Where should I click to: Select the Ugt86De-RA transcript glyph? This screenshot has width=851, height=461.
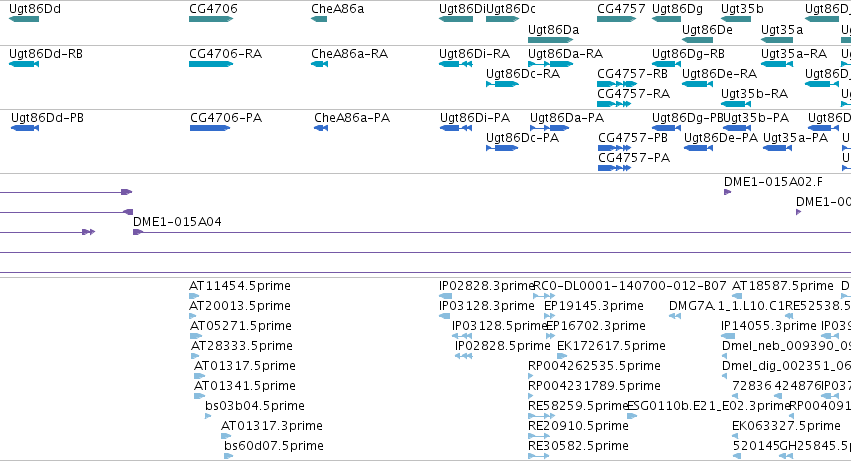(x=697, y=84)
